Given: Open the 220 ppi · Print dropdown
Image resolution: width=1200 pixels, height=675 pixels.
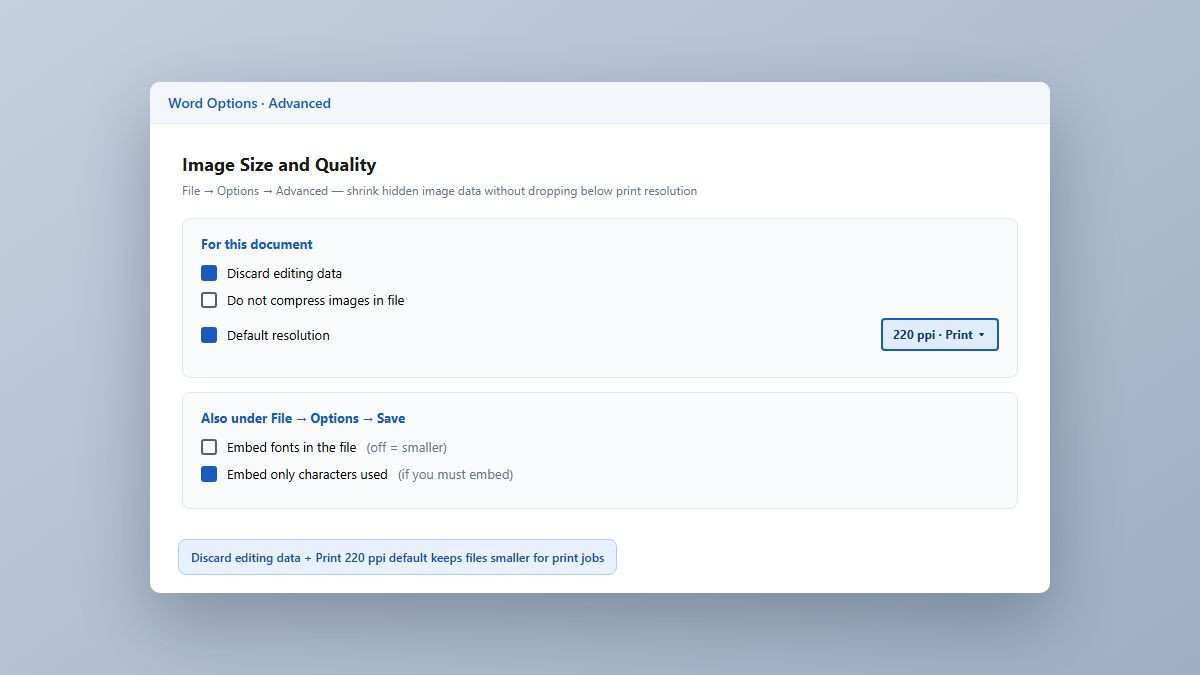Looking at the screenshot, I should coord(940,335).
